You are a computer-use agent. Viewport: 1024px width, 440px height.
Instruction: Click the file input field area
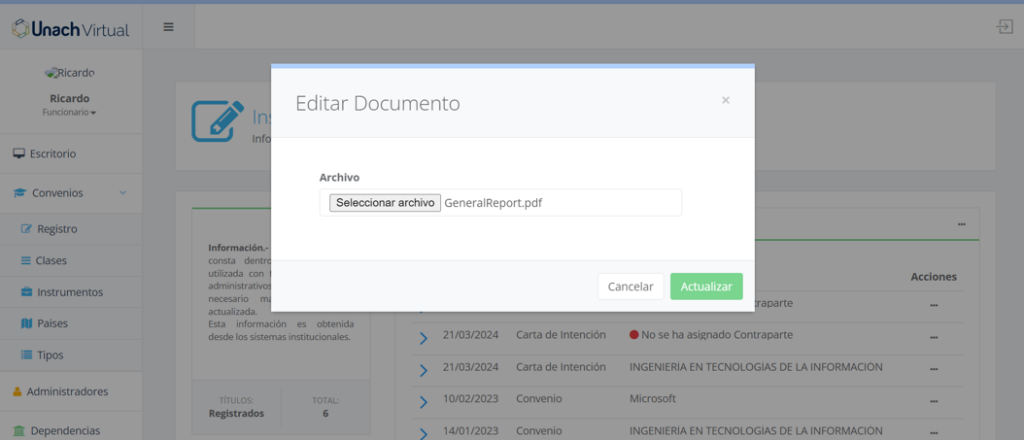point(500,203)
